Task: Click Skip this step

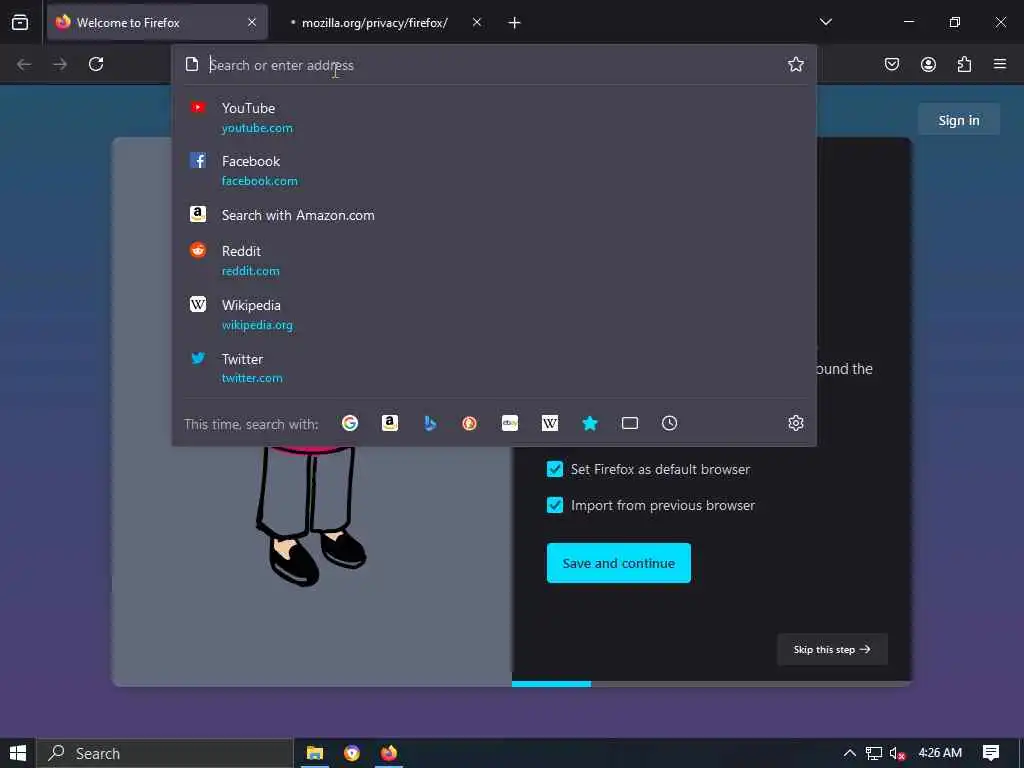Action: tap(832, 649)
